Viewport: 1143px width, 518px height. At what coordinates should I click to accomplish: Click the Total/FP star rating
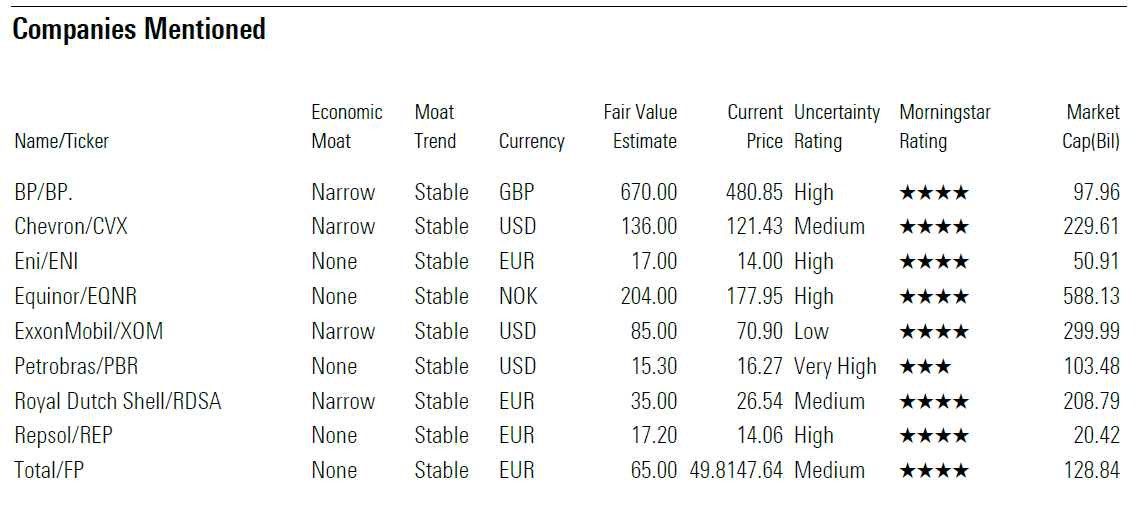933,471
